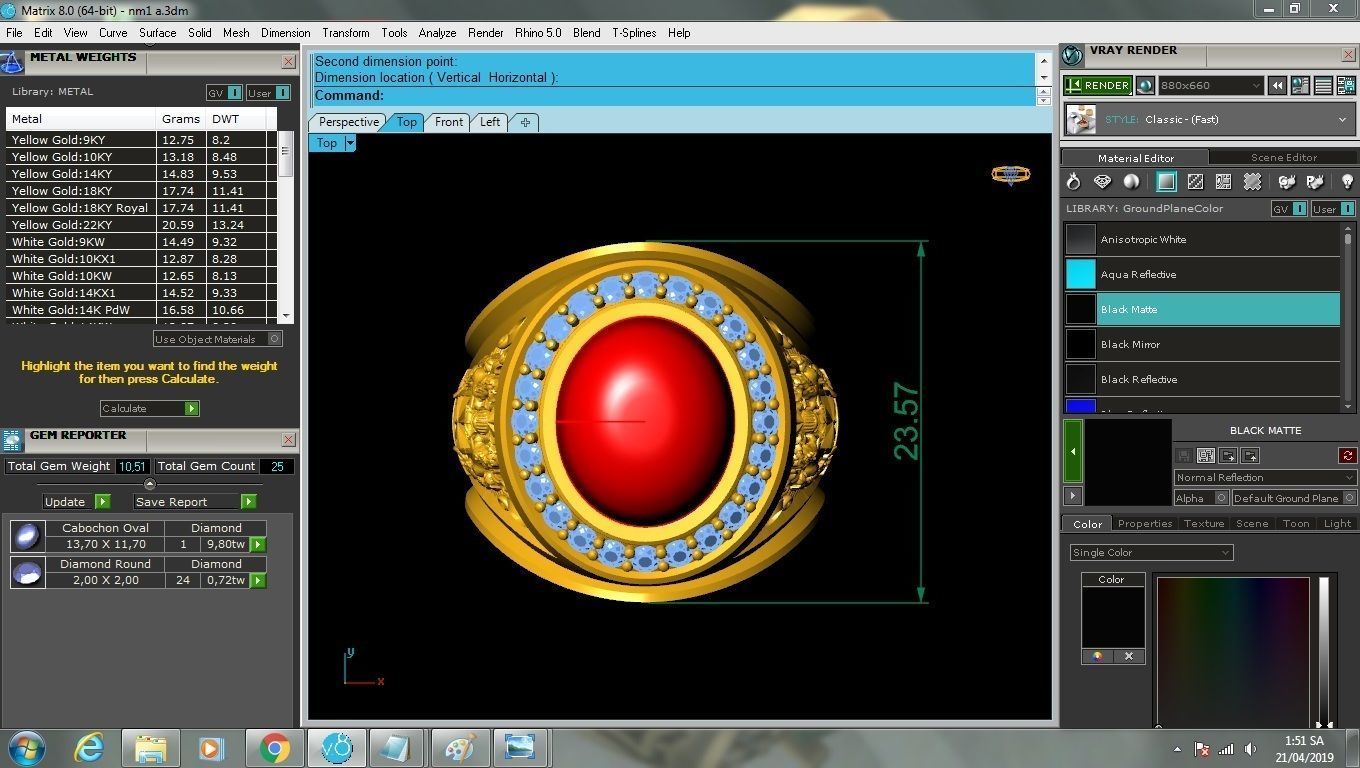Screen dimensions: 1360x768
Task: Click the G teapot material icon
Action: [1287, 182]
